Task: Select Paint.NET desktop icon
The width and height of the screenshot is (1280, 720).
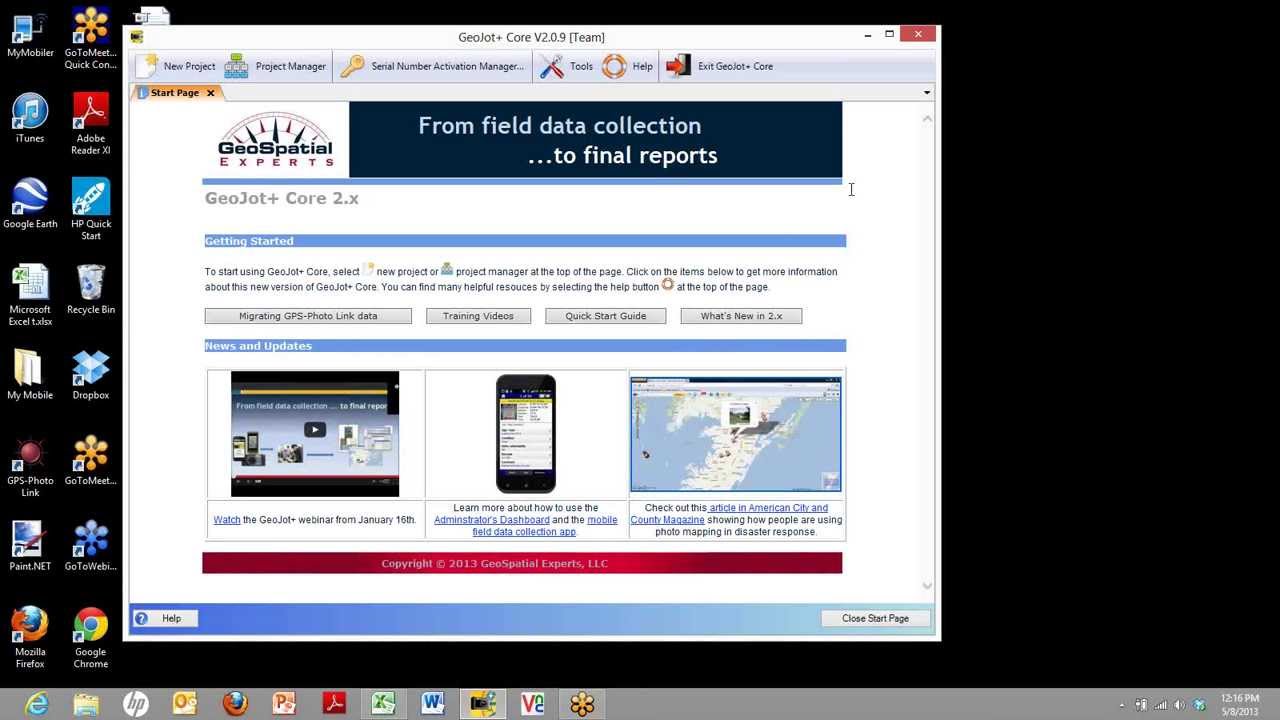Action: [x=30, y=546]
